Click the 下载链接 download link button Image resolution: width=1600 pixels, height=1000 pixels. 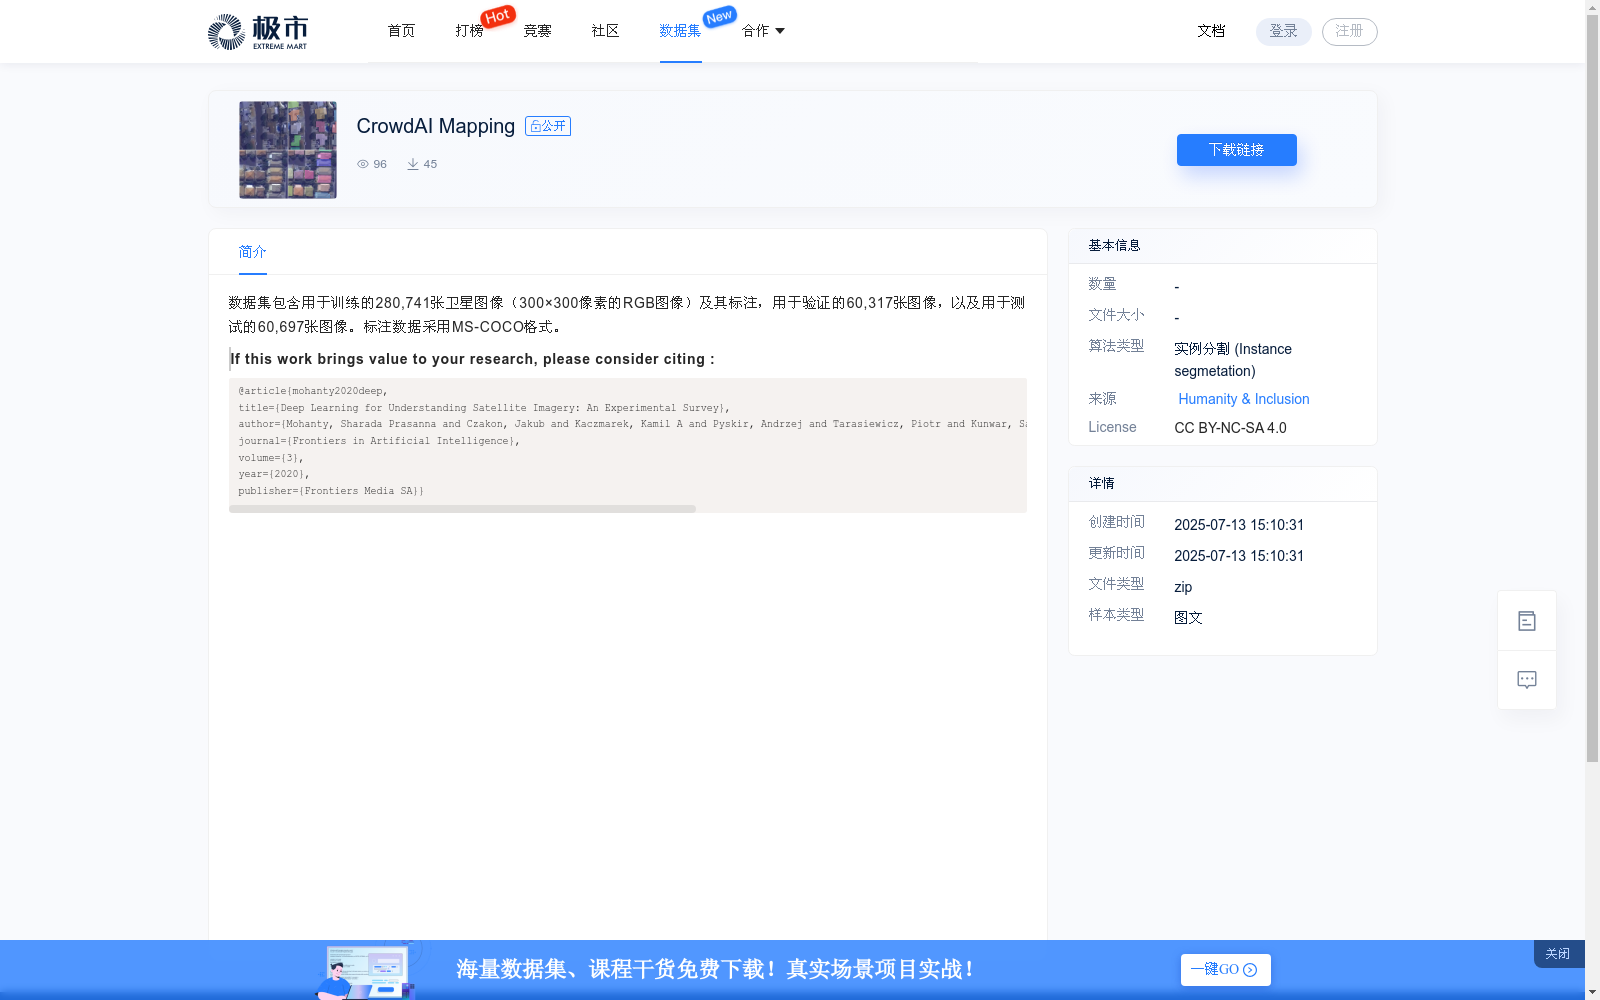point(1237,150)
